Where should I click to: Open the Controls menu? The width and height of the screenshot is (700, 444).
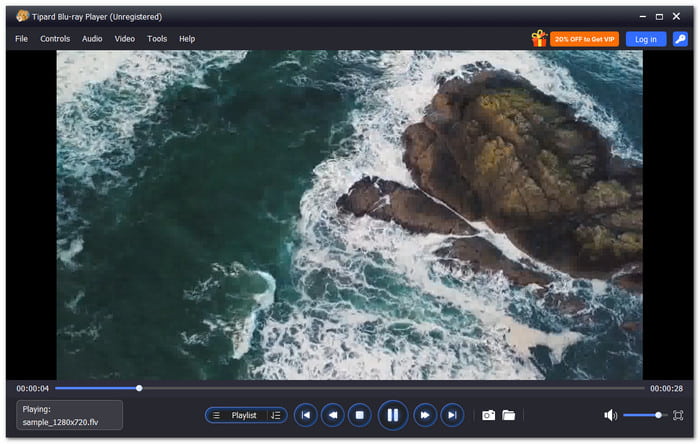pos(55,39)
